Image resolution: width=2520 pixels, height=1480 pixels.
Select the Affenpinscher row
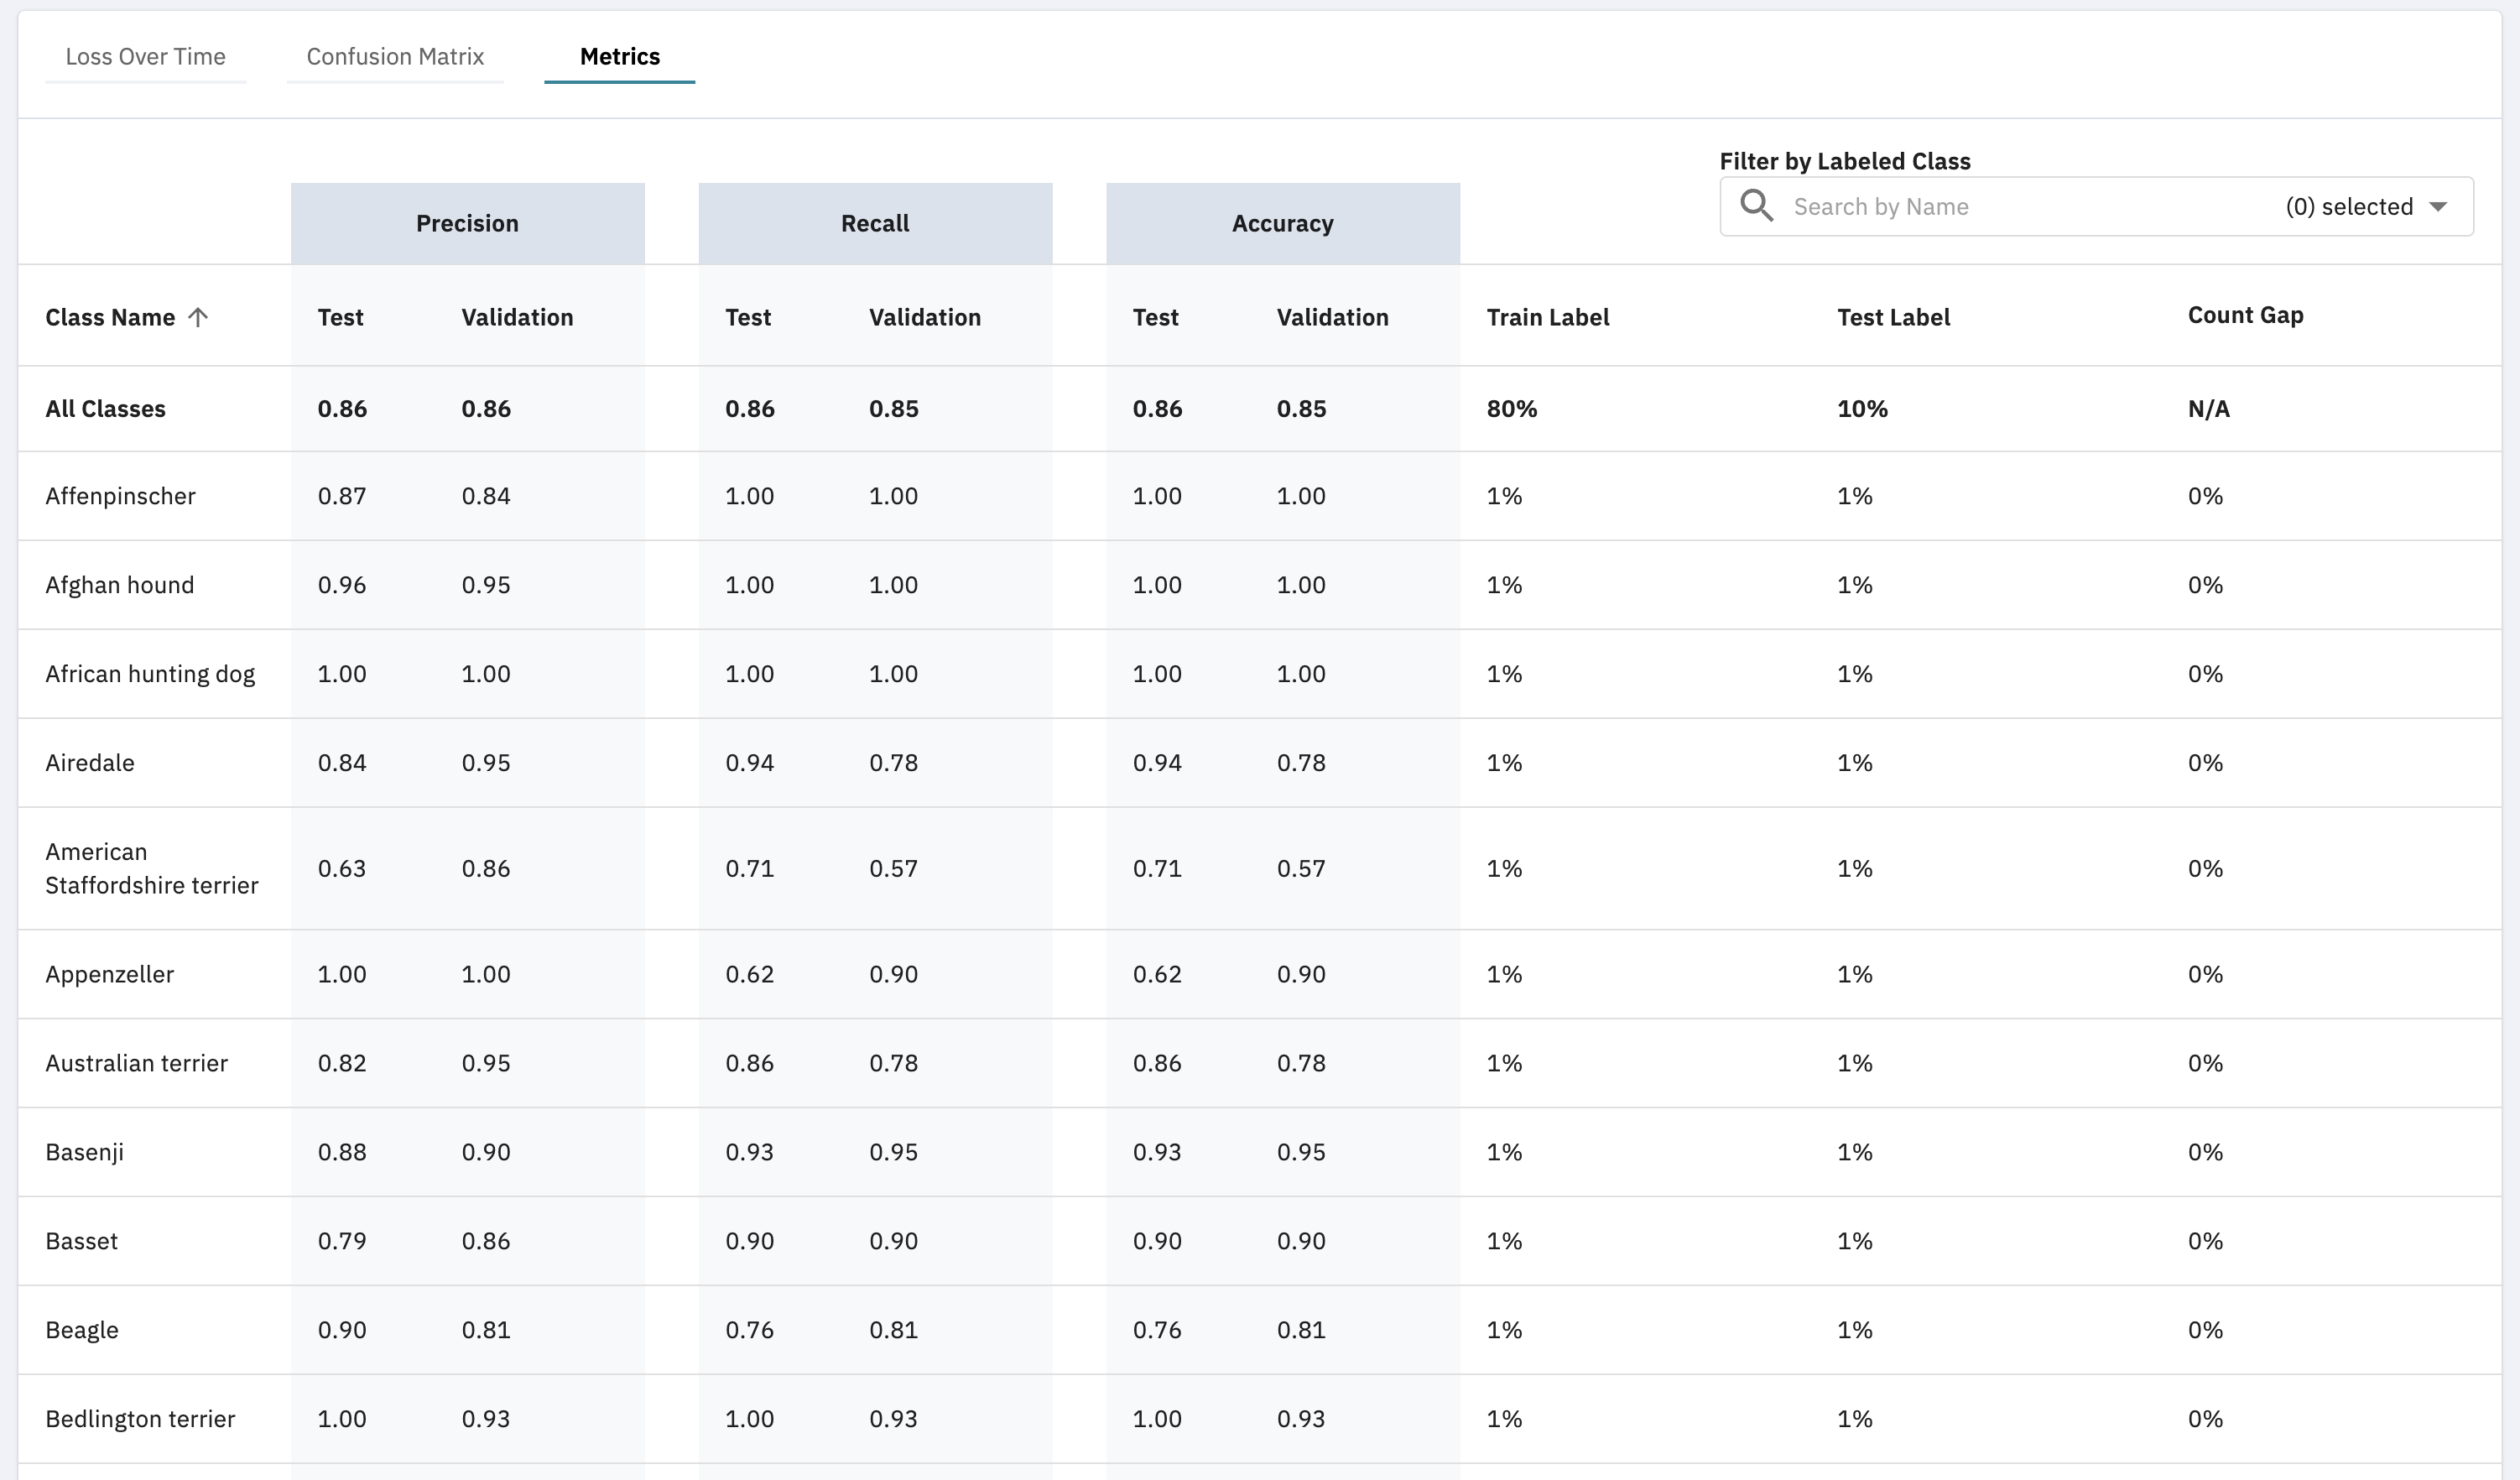coord(120,496)
